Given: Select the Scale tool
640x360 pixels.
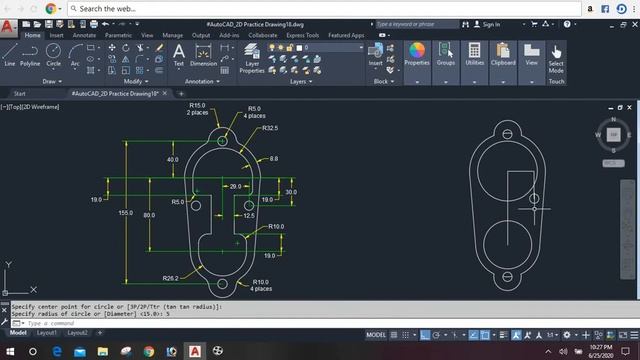Looking at the screenshot, I should click(x=126, y=71).
